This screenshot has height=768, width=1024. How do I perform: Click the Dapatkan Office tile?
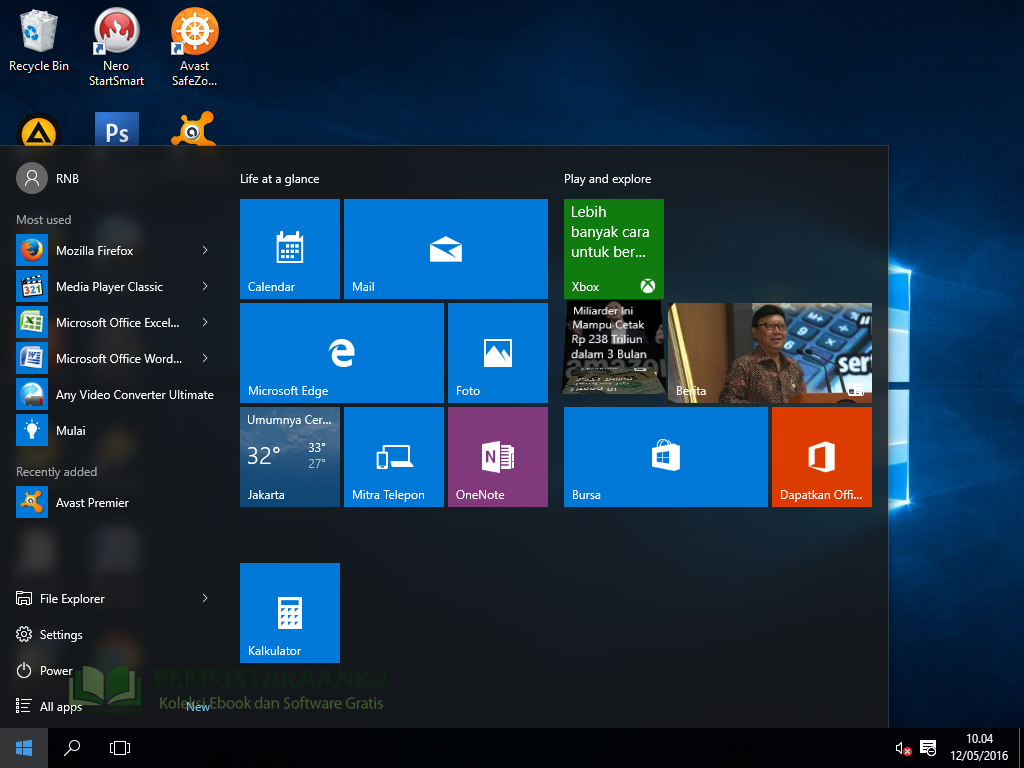pos(821,457)
